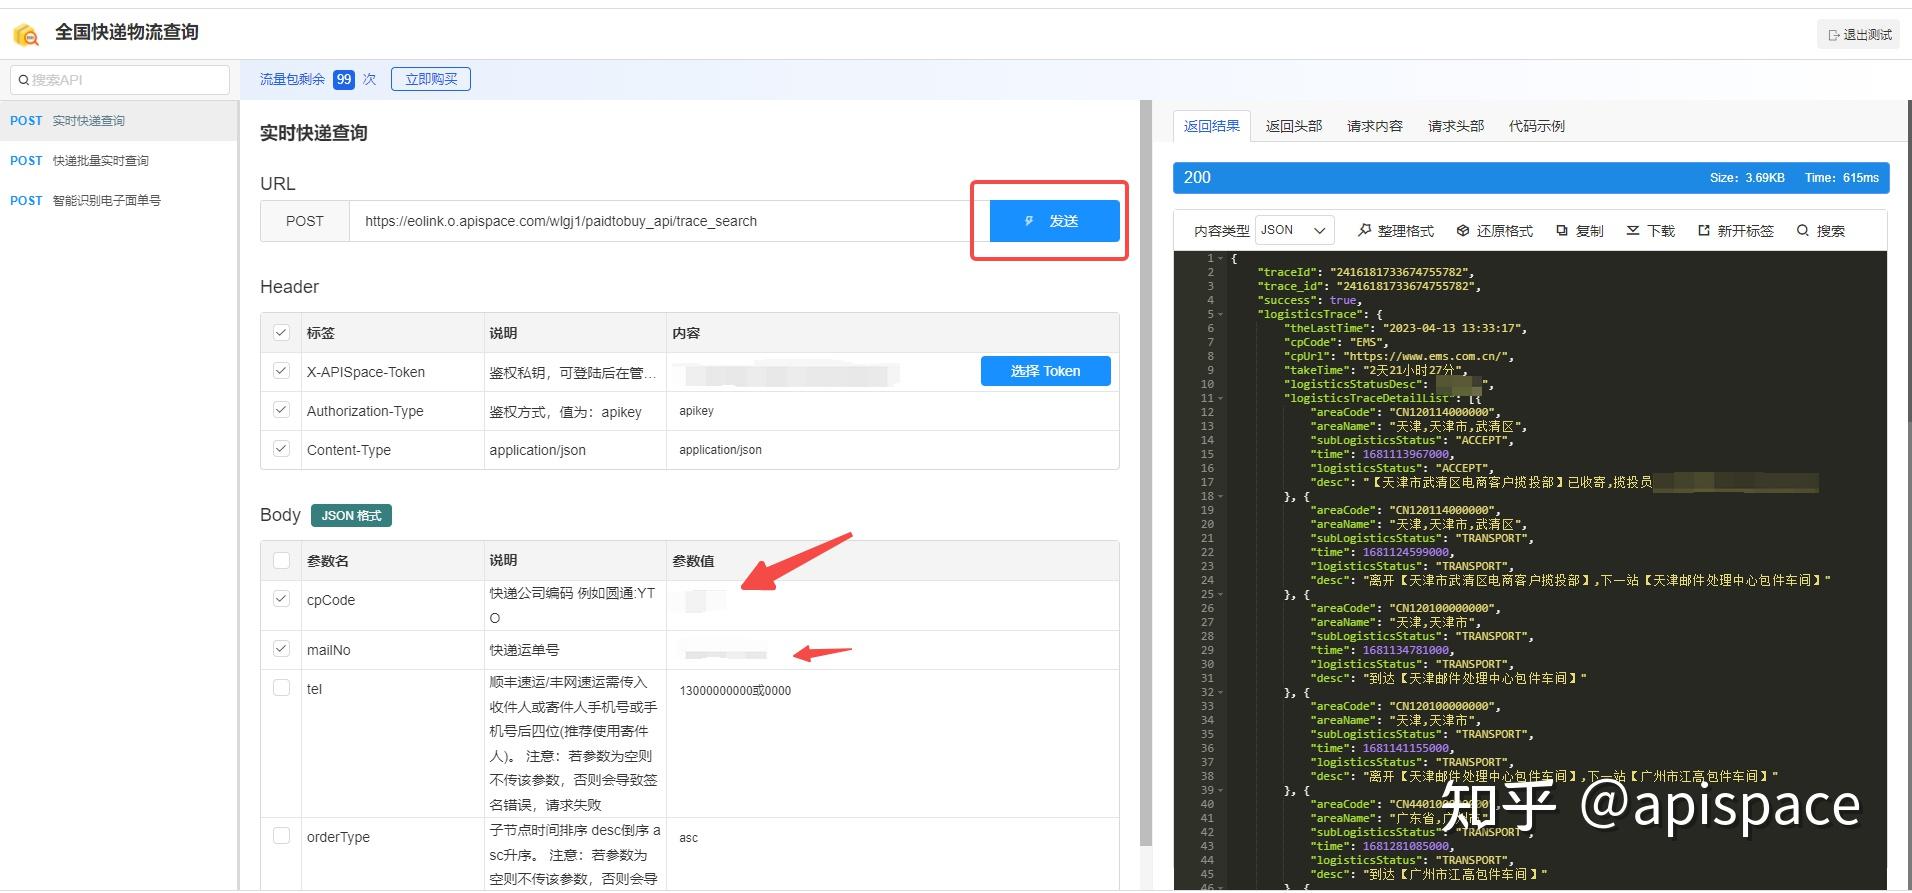The image size is (1912, 893).
Task: Open the 请求内容 tab
Action: click(1375, 126)
